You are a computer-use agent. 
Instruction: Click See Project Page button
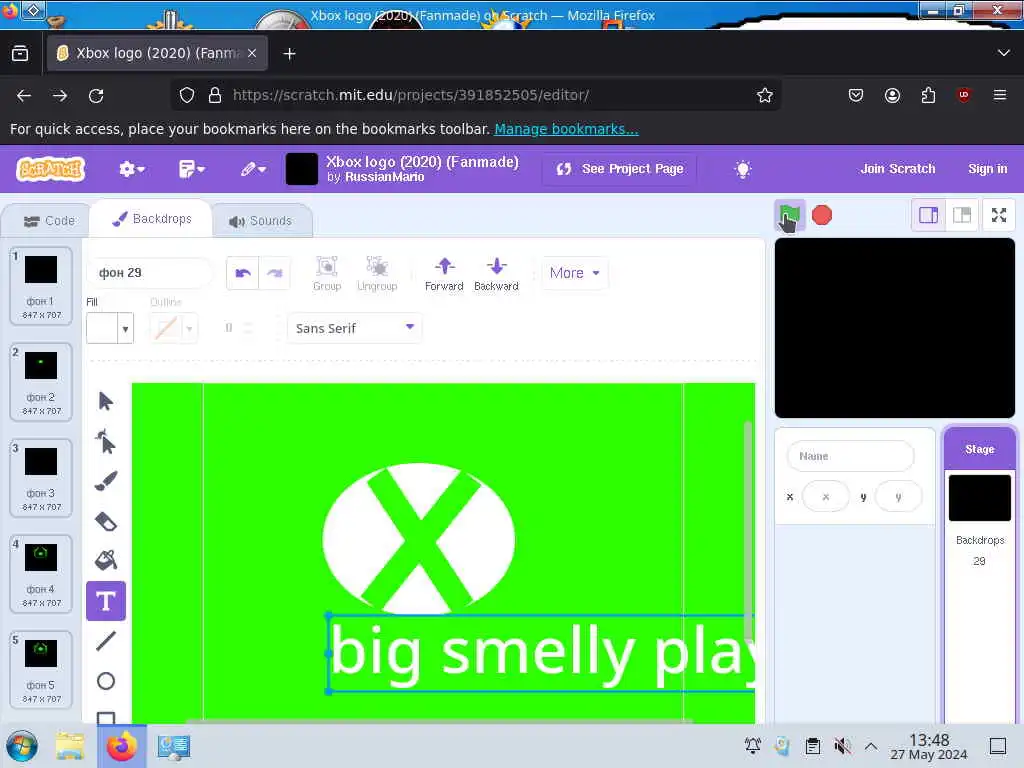619,169
